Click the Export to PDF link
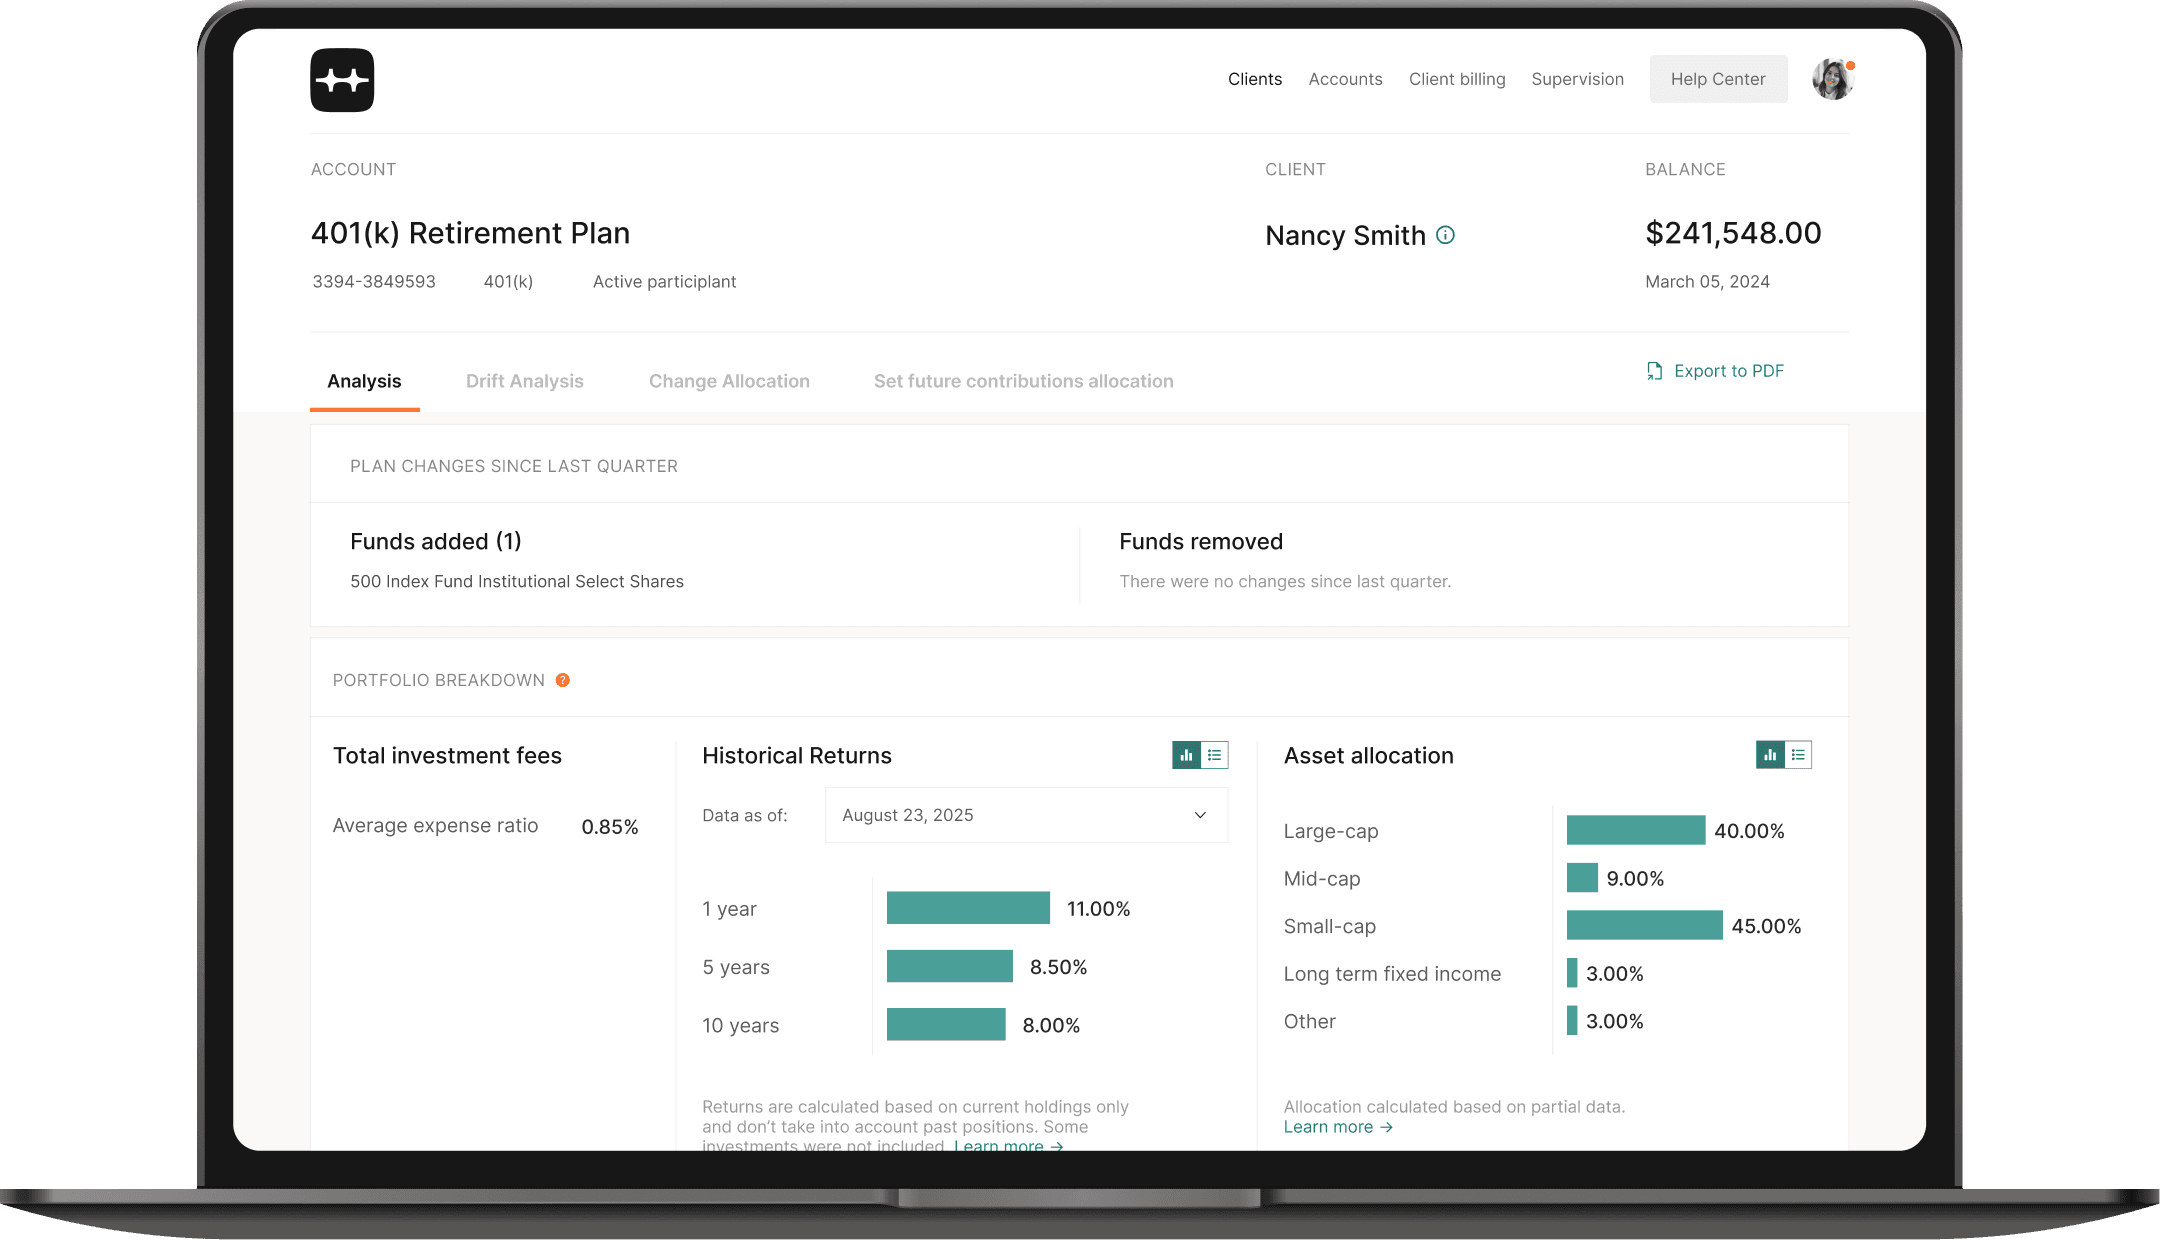 (1728, 371)
